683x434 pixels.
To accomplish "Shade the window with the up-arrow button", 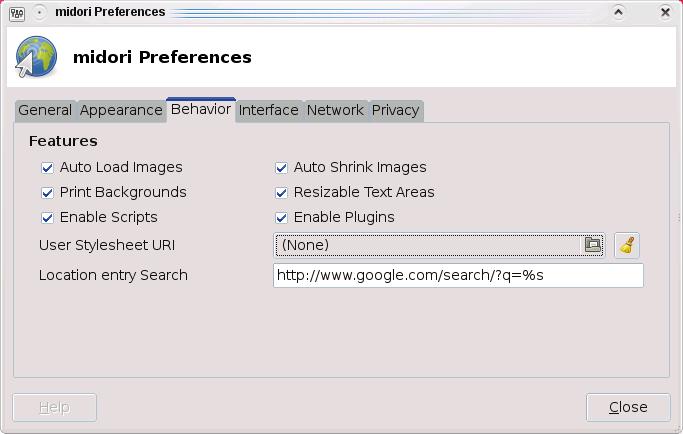I will pos(619,13).
